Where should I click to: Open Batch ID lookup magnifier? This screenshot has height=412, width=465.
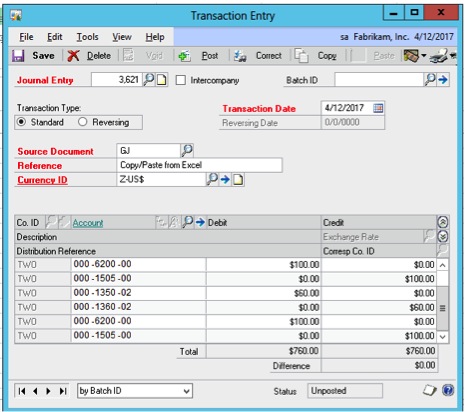(x=430, y=79)
